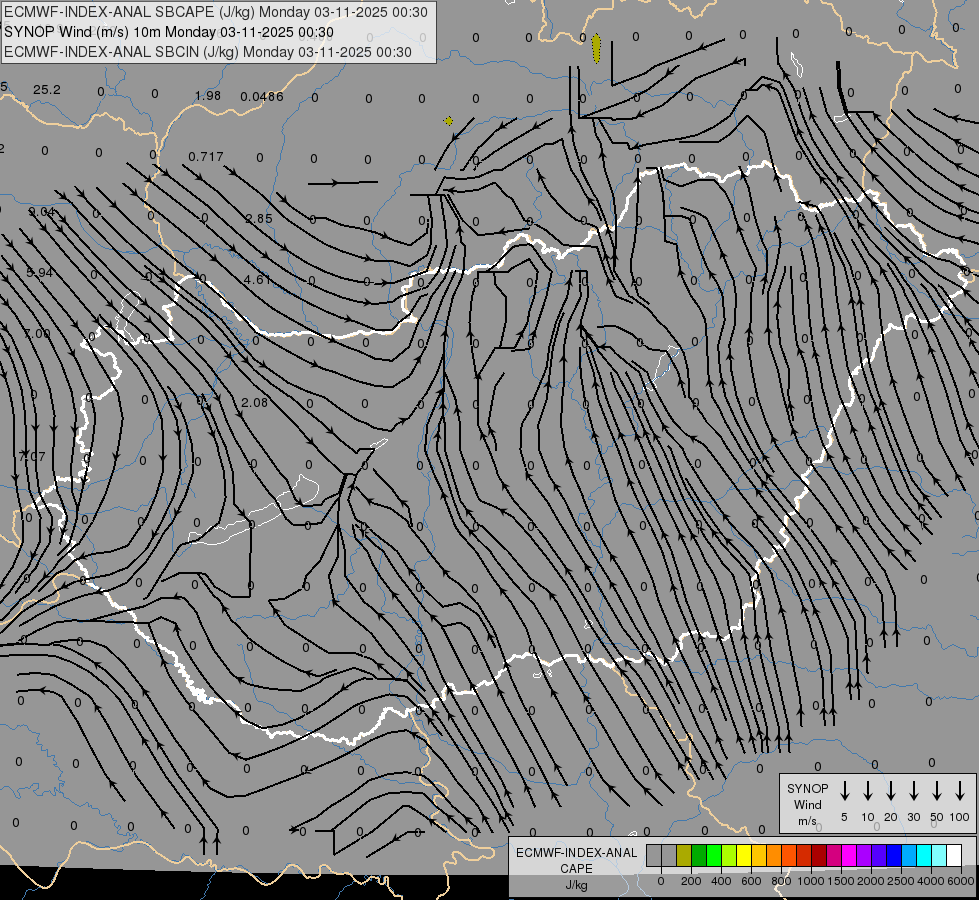Click the 5 m/s wind arrow in legend
The width and height of the screenshot is (979, 900).
[x=845, y=791]
